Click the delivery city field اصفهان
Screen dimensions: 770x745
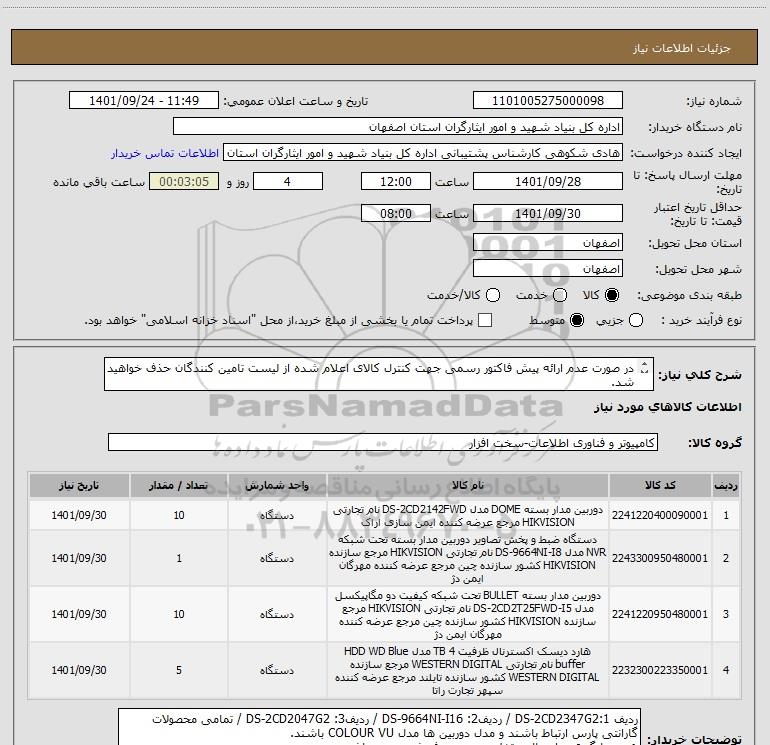(548, 269)
